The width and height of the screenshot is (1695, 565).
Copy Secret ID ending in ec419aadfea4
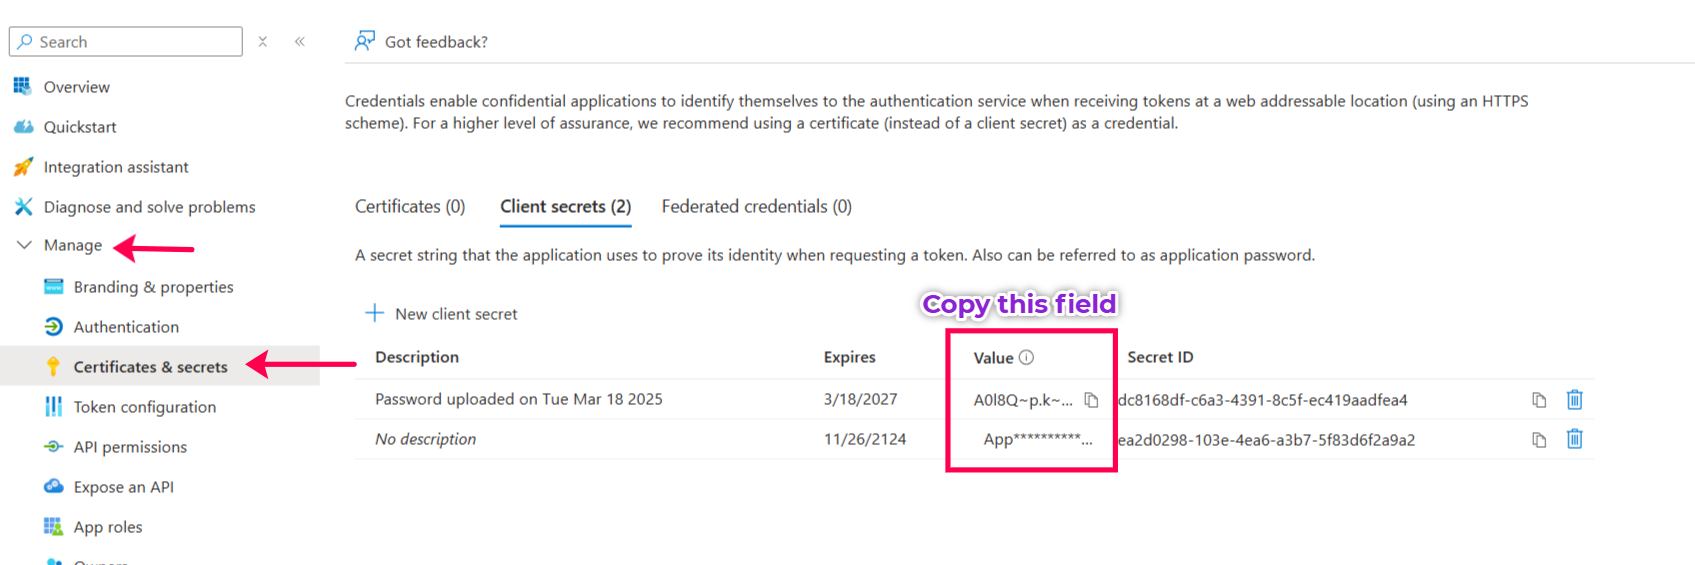click(x=1539, y=400)
